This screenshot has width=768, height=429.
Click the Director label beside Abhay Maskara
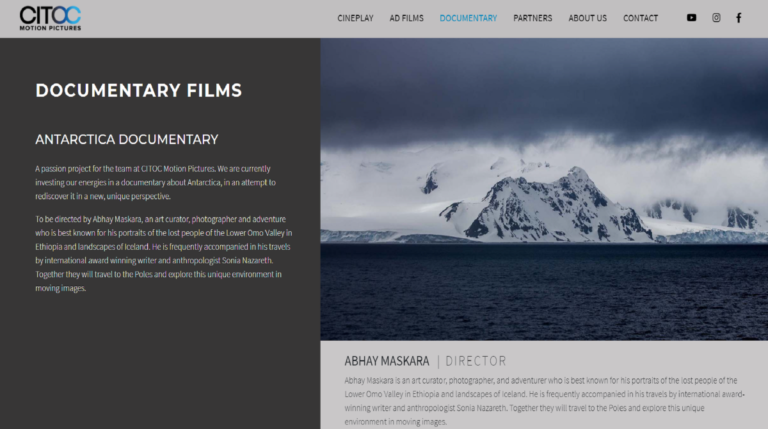click(476, 361)
